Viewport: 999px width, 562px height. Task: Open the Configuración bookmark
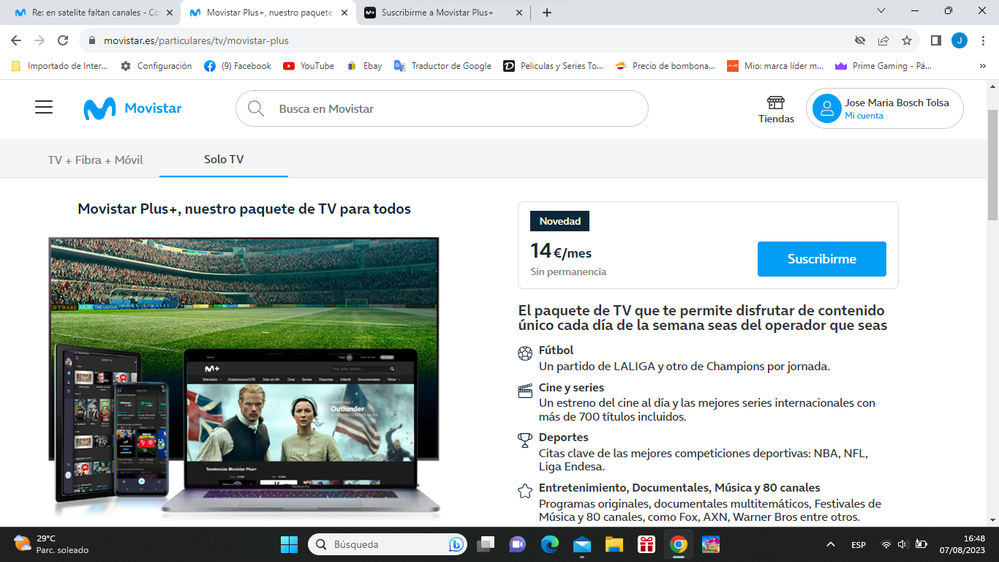[156, 66]
